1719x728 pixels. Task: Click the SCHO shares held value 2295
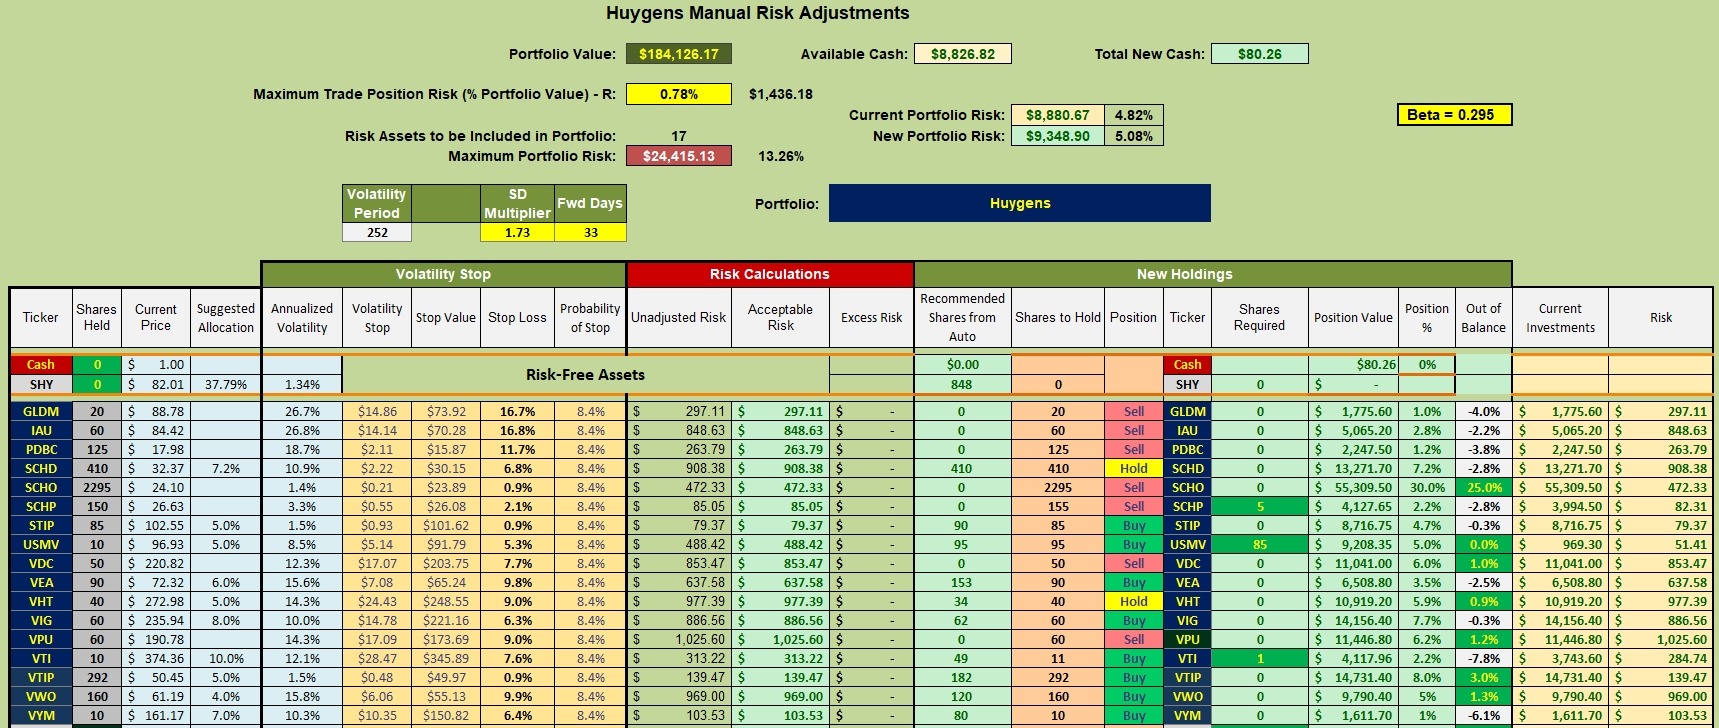[x=97, y=487]
